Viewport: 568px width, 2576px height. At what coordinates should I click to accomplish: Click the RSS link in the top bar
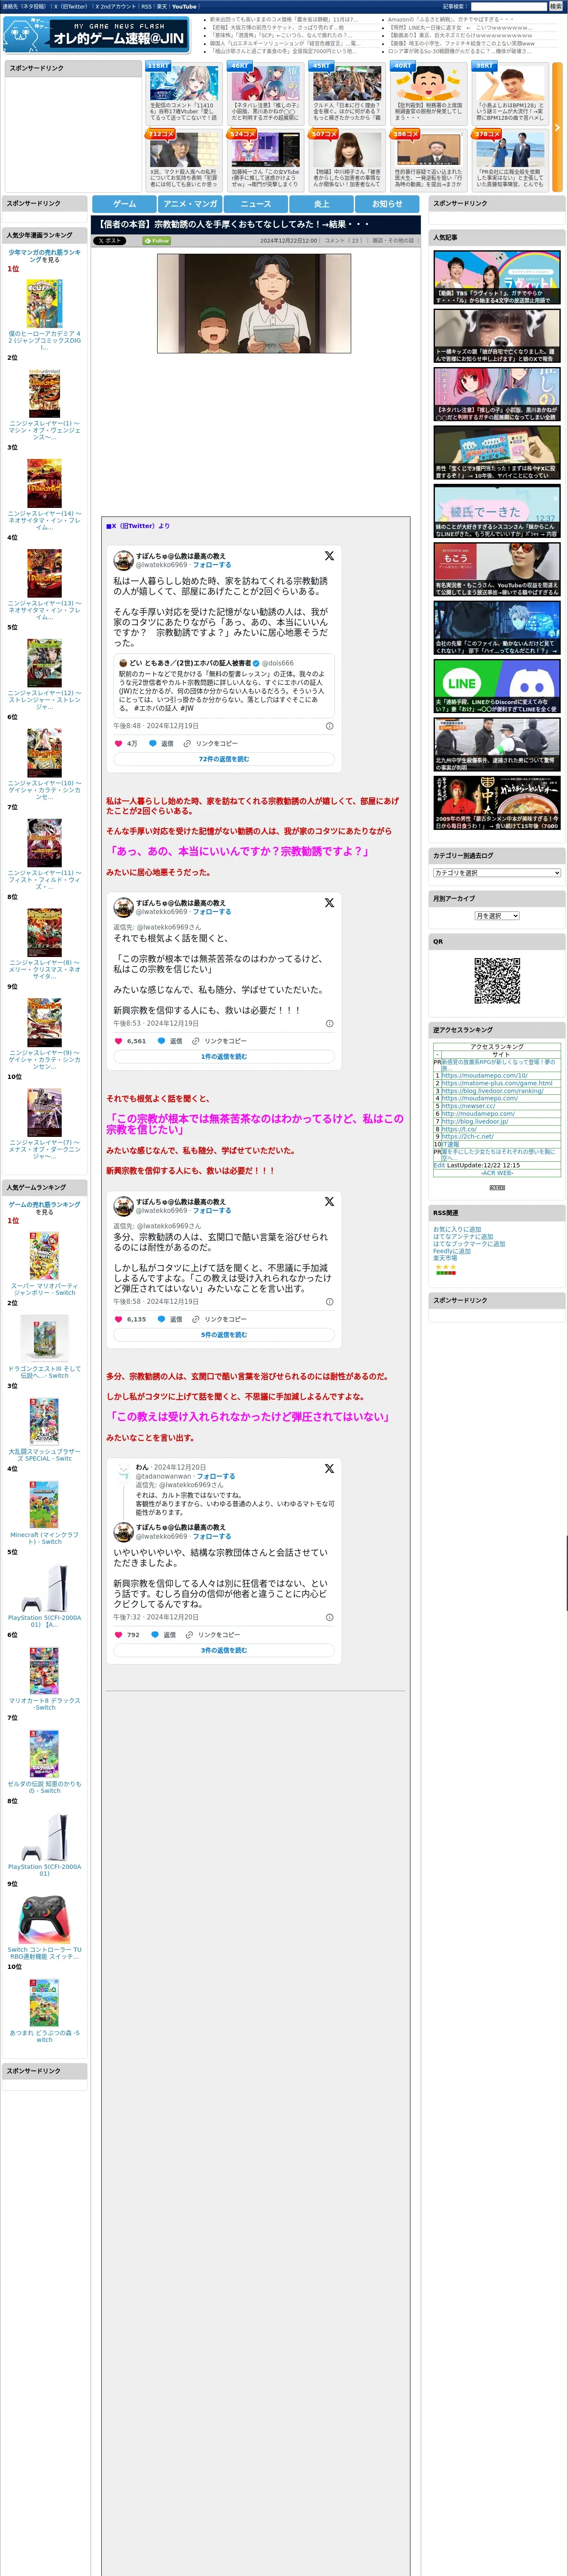pos(146,6)
